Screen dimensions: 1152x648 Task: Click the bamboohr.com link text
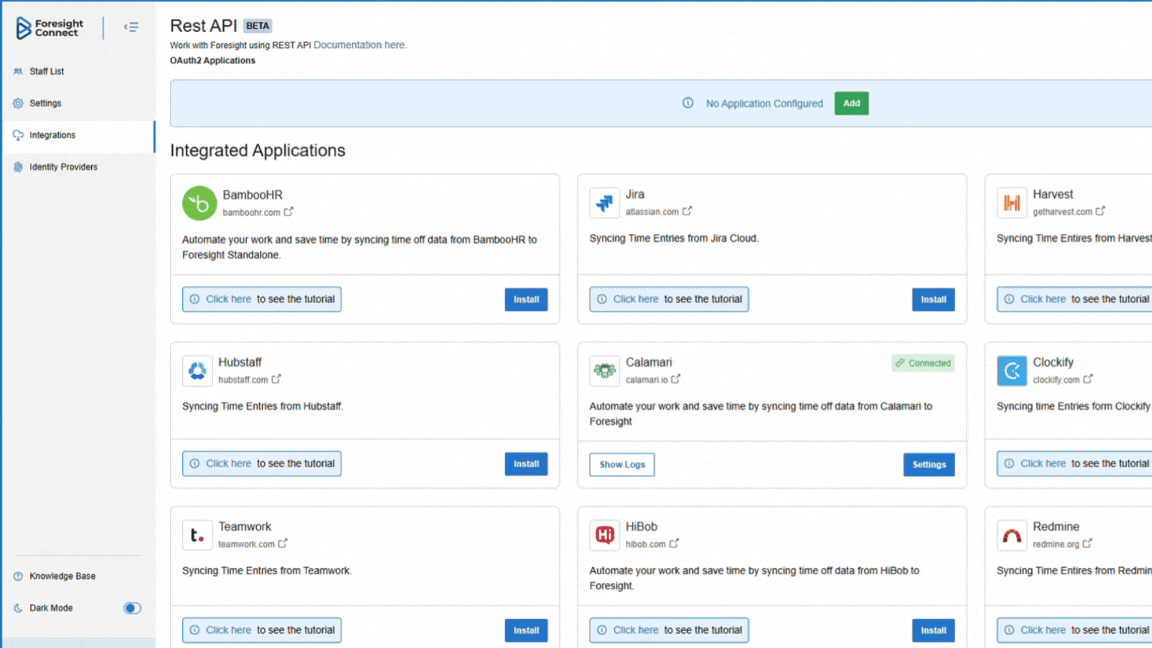[251, 212]
